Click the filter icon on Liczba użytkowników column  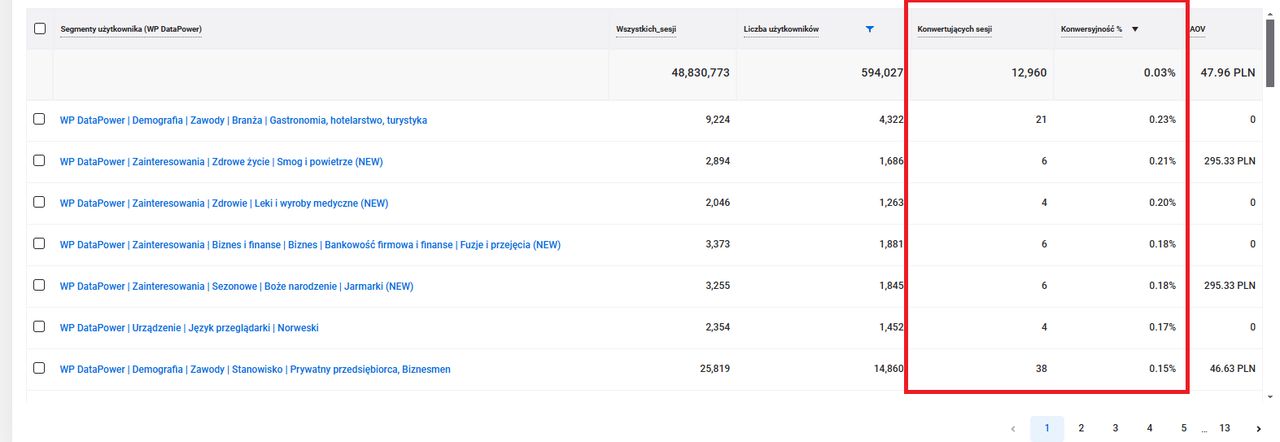(x=870, y=29)
